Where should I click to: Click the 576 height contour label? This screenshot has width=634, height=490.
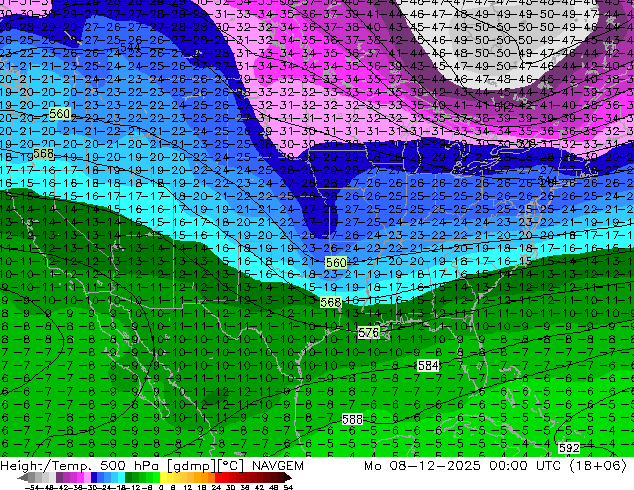(368, 333)
